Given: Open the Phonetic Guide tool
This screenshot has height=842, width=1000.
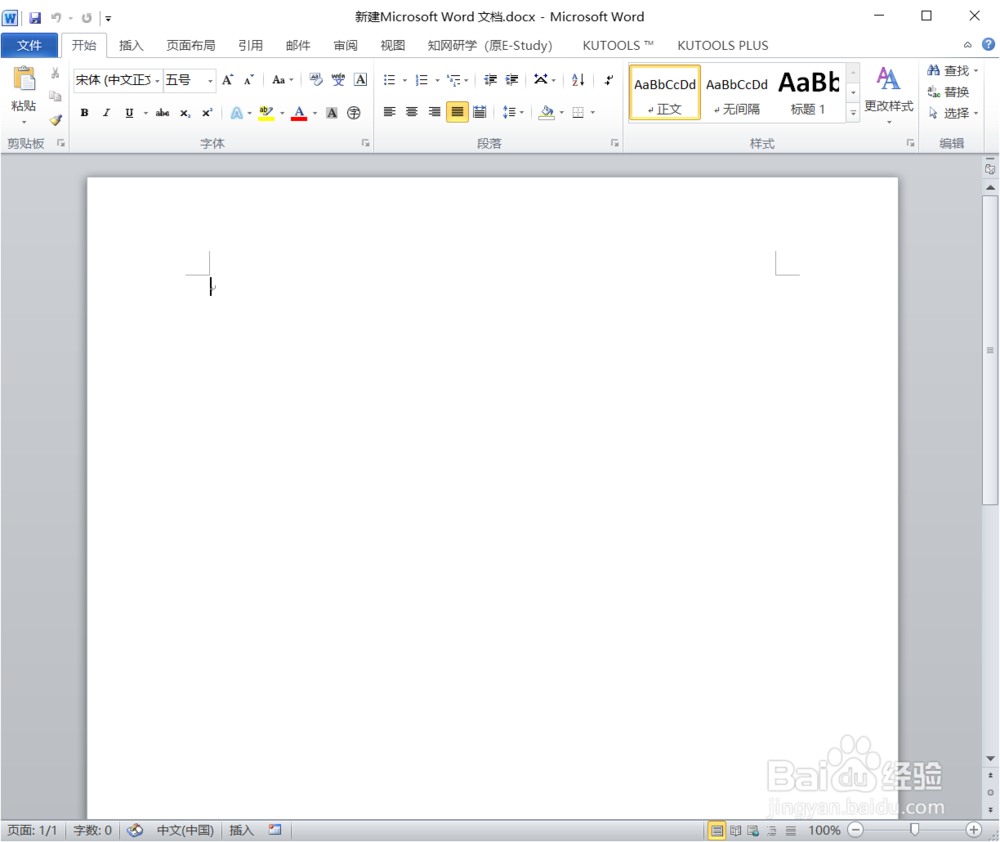Looking at the screenshot, I should point(338,80).
